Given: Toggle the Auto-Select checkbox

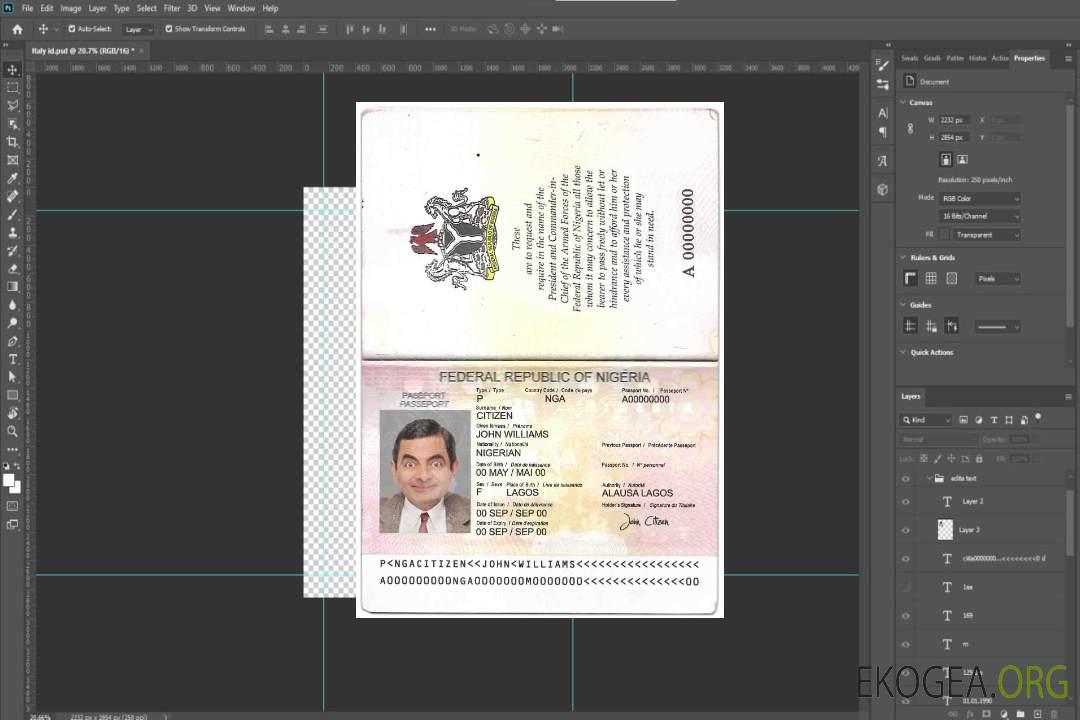Looking at the screenshot, I should (72, 29).
